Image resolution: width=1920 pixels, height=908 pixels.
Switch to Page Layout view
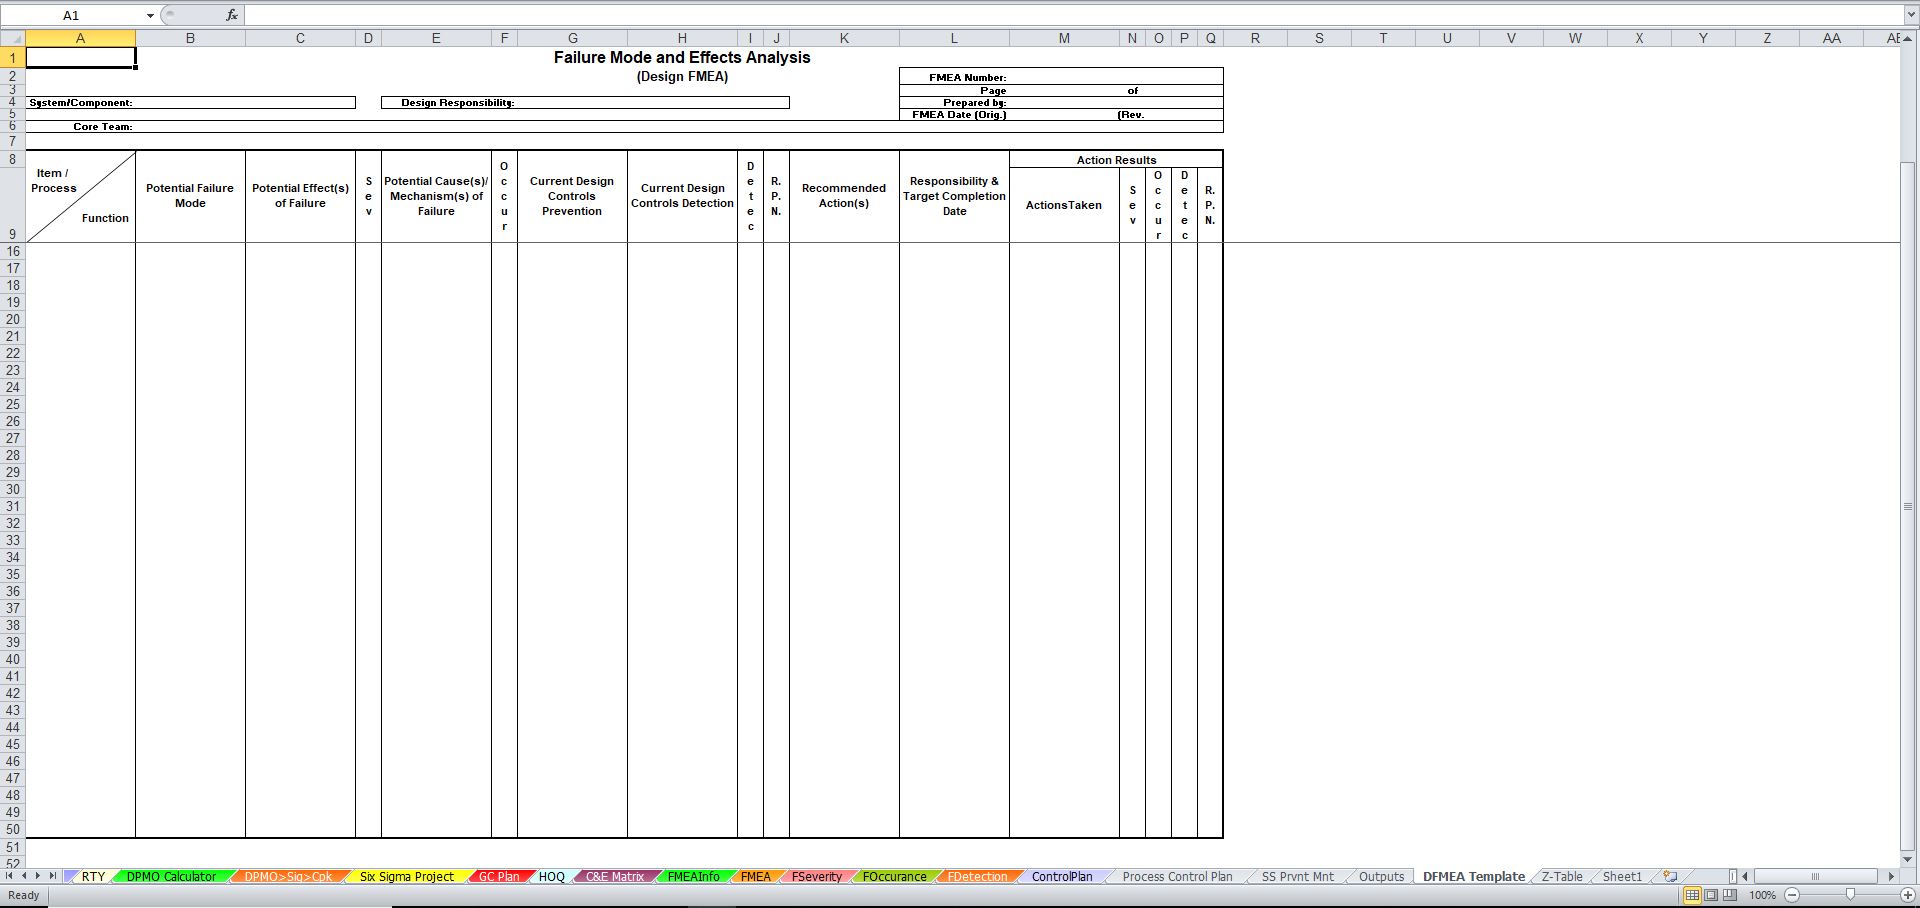[x=1711, y=895]
